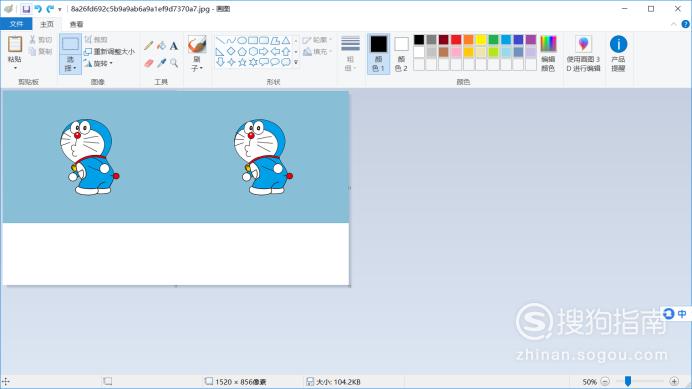
Task: Choose the Oval shape
Action: point(242,41)
